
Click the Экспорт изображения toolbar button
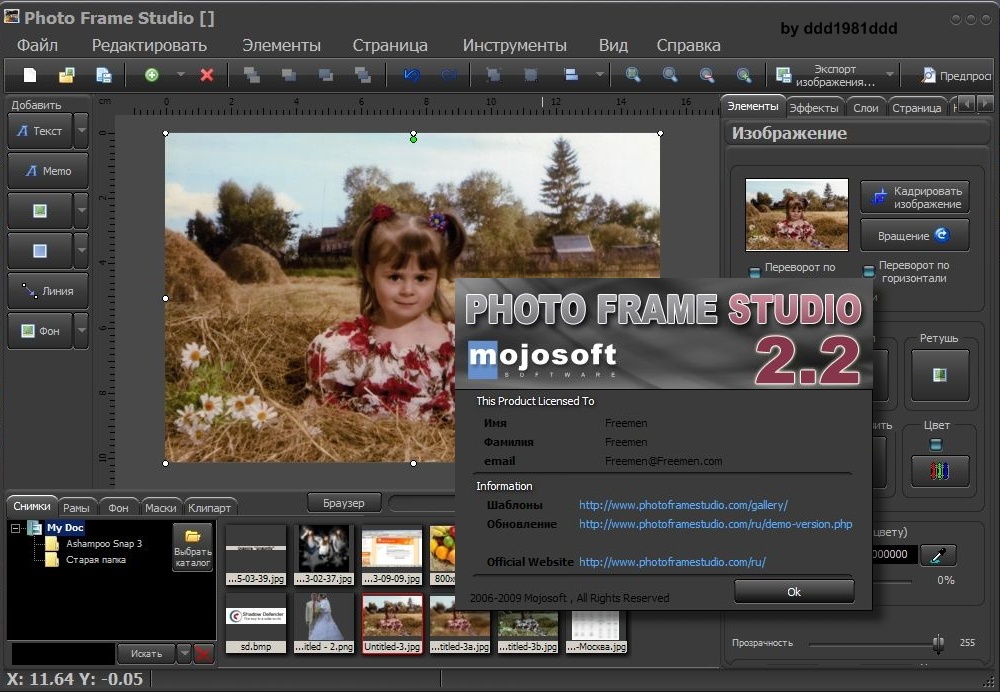click(x=828, y=75)
